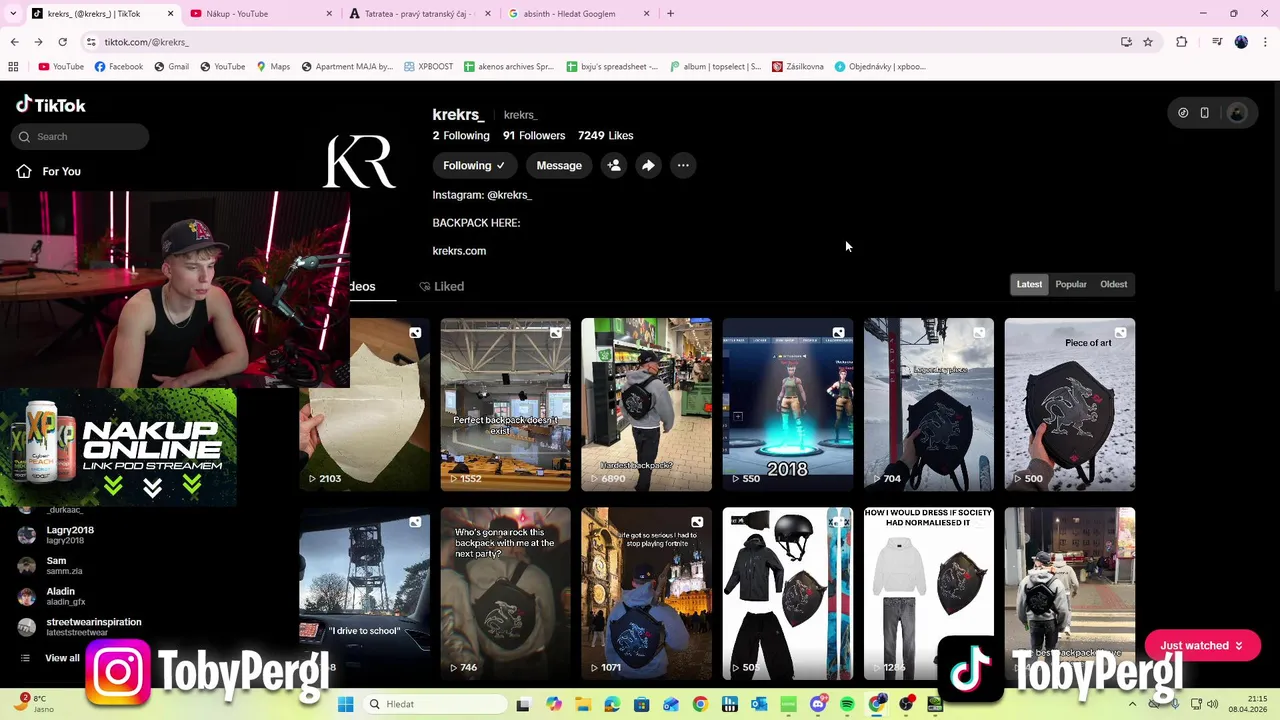1280x720 pixels.
Task: Sort videos by Popular
Action: tap(1070, 284)
